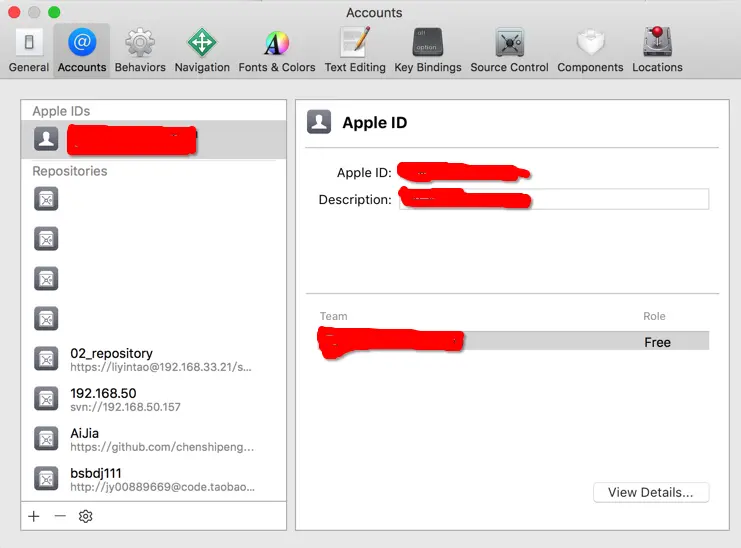Open Fonts & Colors preferences
The width and height of the screenshot is (741, 548).
277,51
